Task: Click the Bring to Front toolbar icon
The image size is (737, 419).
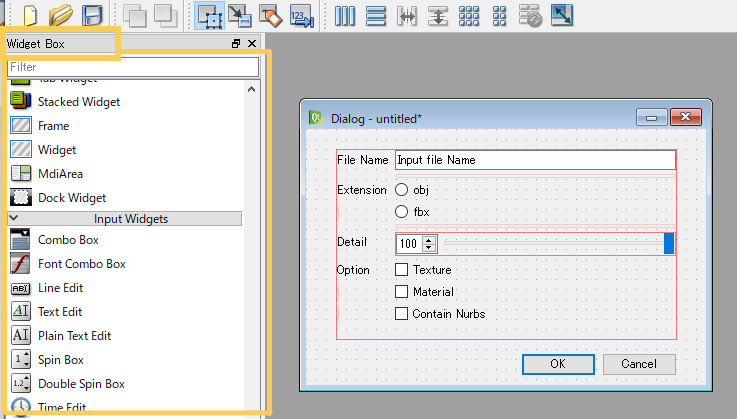Action: coord(165,16)
